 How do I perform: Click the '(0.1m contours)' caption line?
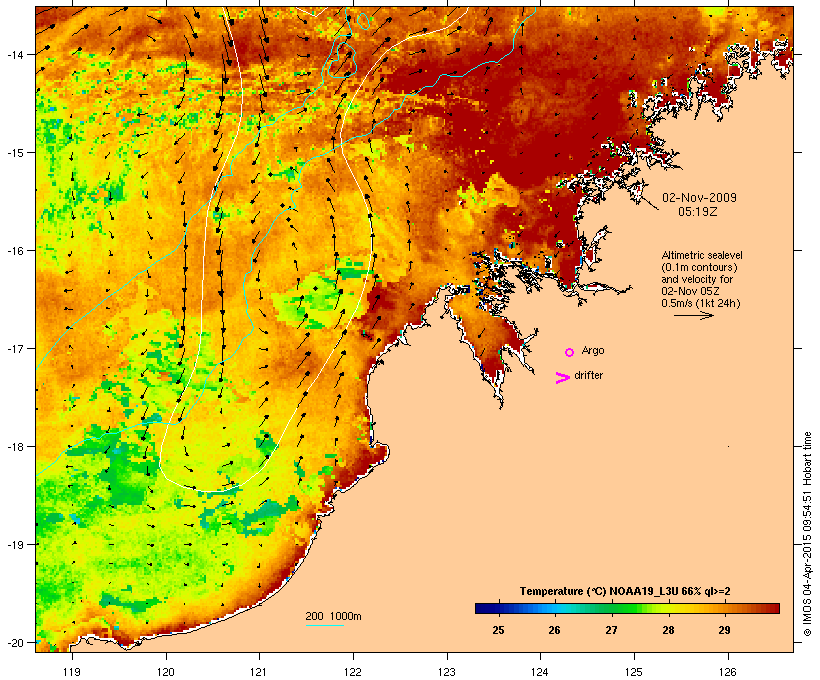tap(699, 267)
